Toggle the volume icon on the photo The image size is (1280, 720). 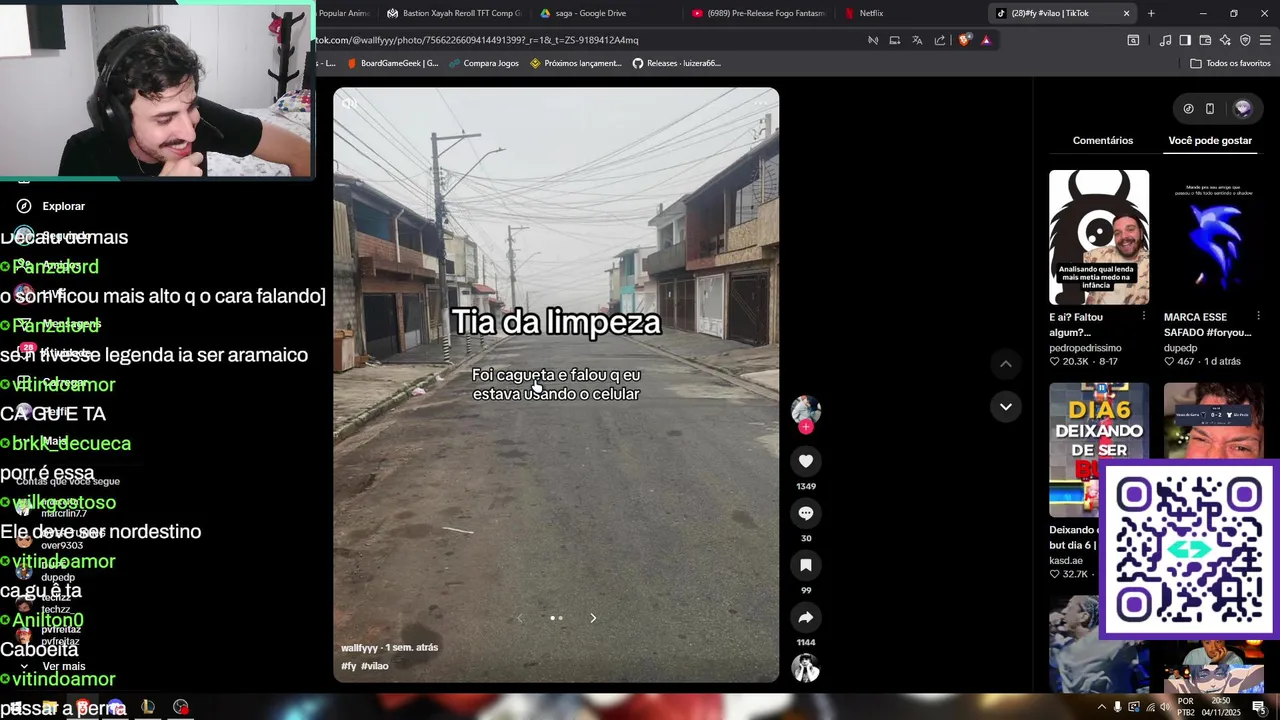click(350, 103)
